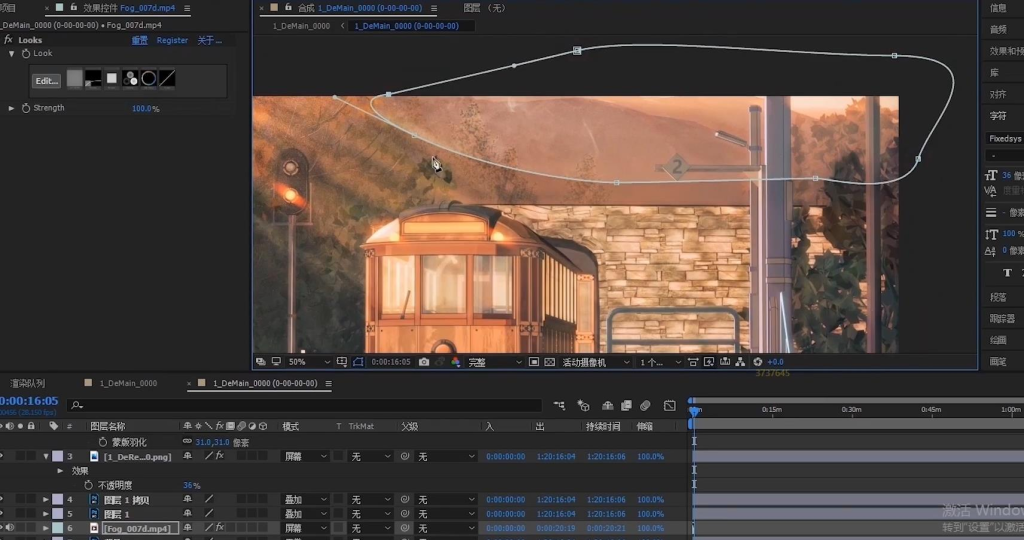Expand the Strength property
Image resolution: width=1024 pixels, height=540 pixels.
(x=11, y=108)
